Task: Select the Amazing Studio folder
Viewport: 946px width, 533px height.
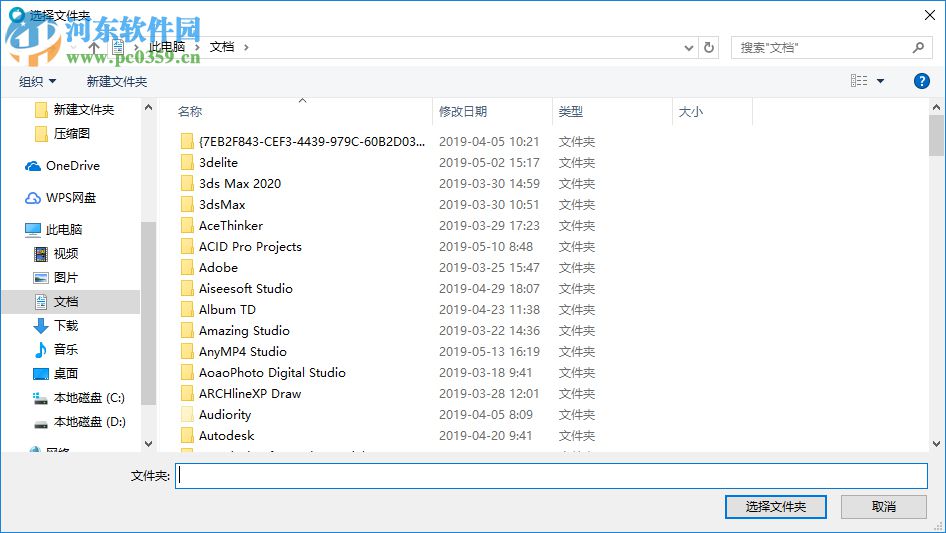Action: (244, 331)
